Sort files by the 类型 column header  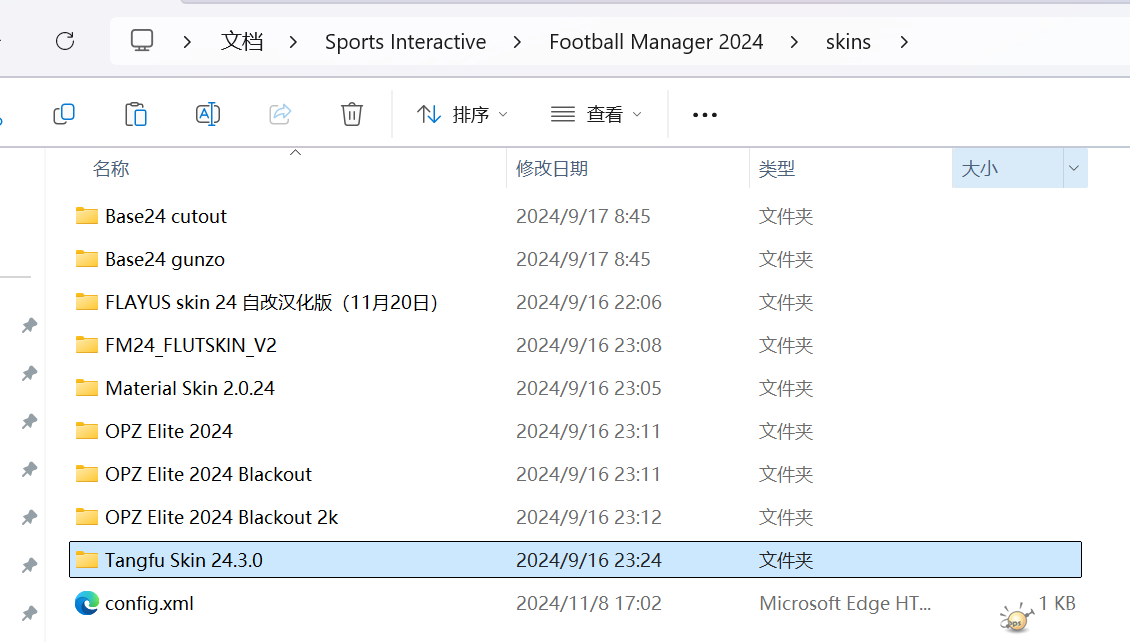coord(777,169)
